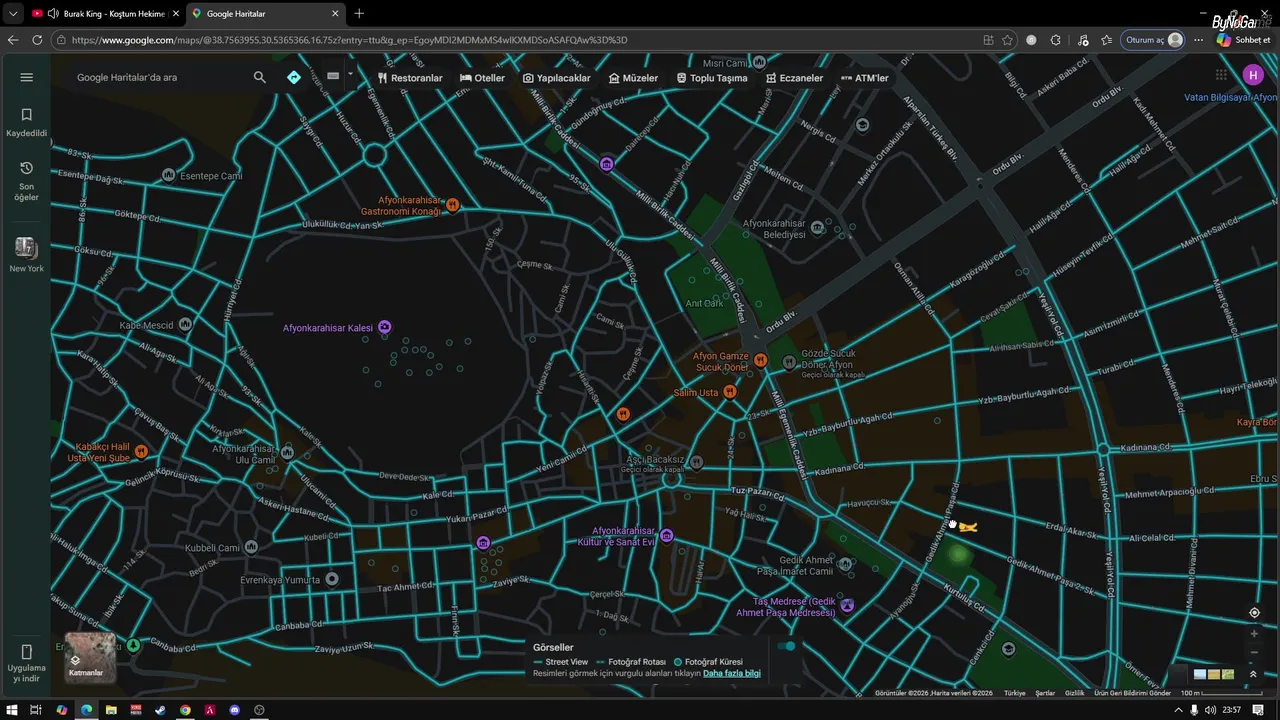Viewport: 1280px width, 720px height.
Task: Open the Kaydedildi saved places panel
Action: [27, 122]
